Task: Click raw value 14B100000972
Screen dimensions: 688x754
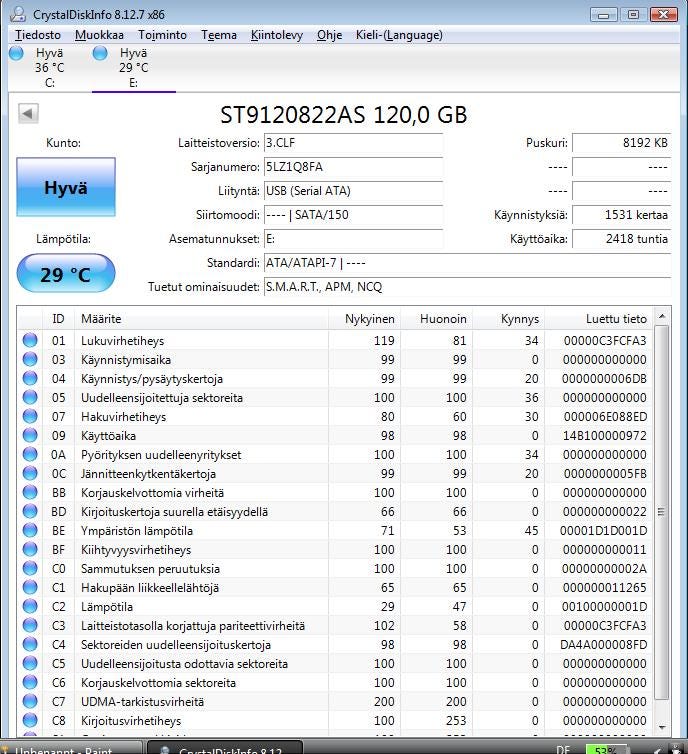Action: coord(605,436)
